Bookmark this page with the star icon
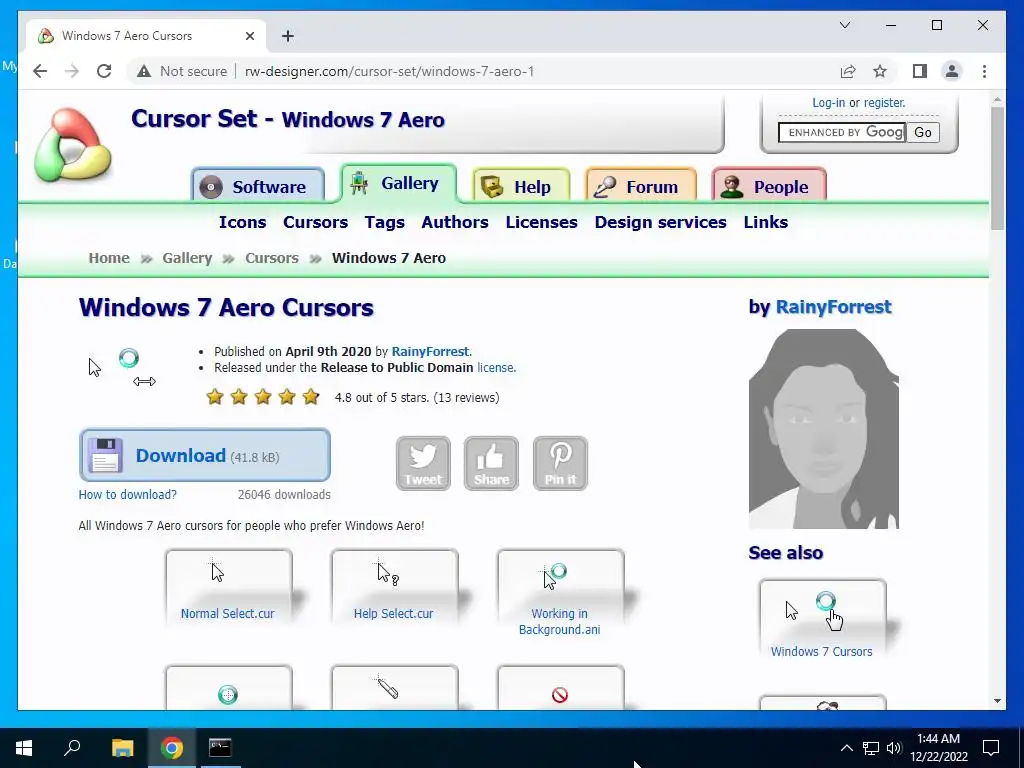1024x768 pixels. click(x=880, y=71)
